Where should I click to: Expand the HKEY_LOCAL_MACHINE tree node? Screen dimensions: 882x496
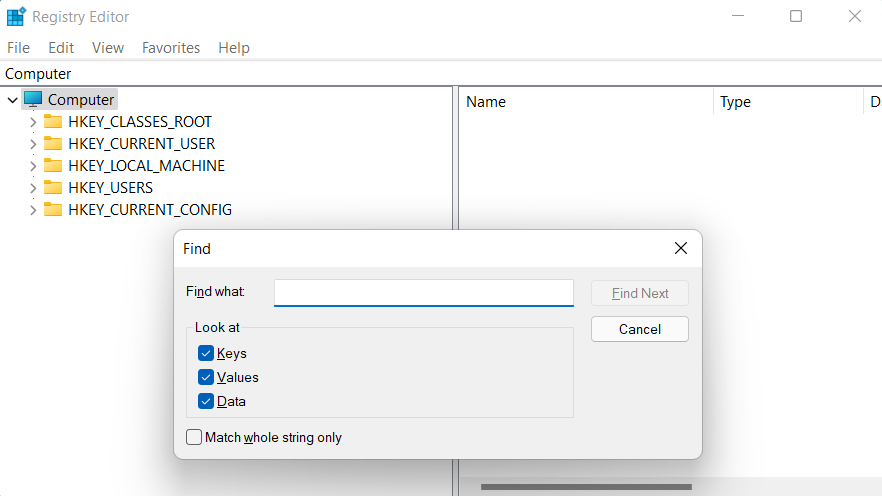click(33, 166)
